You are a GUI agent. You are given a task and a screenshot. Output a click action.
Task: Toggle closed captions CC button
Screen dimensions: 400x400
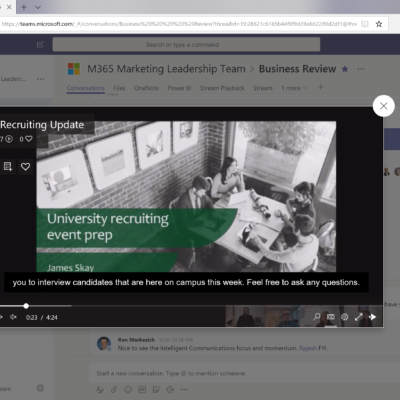331,317
